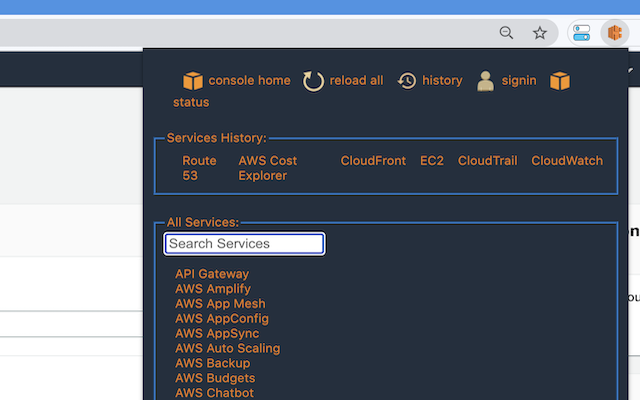Open AWS App Mesh service
Viewport: 640px width, 400px height.
coord(220,304)
